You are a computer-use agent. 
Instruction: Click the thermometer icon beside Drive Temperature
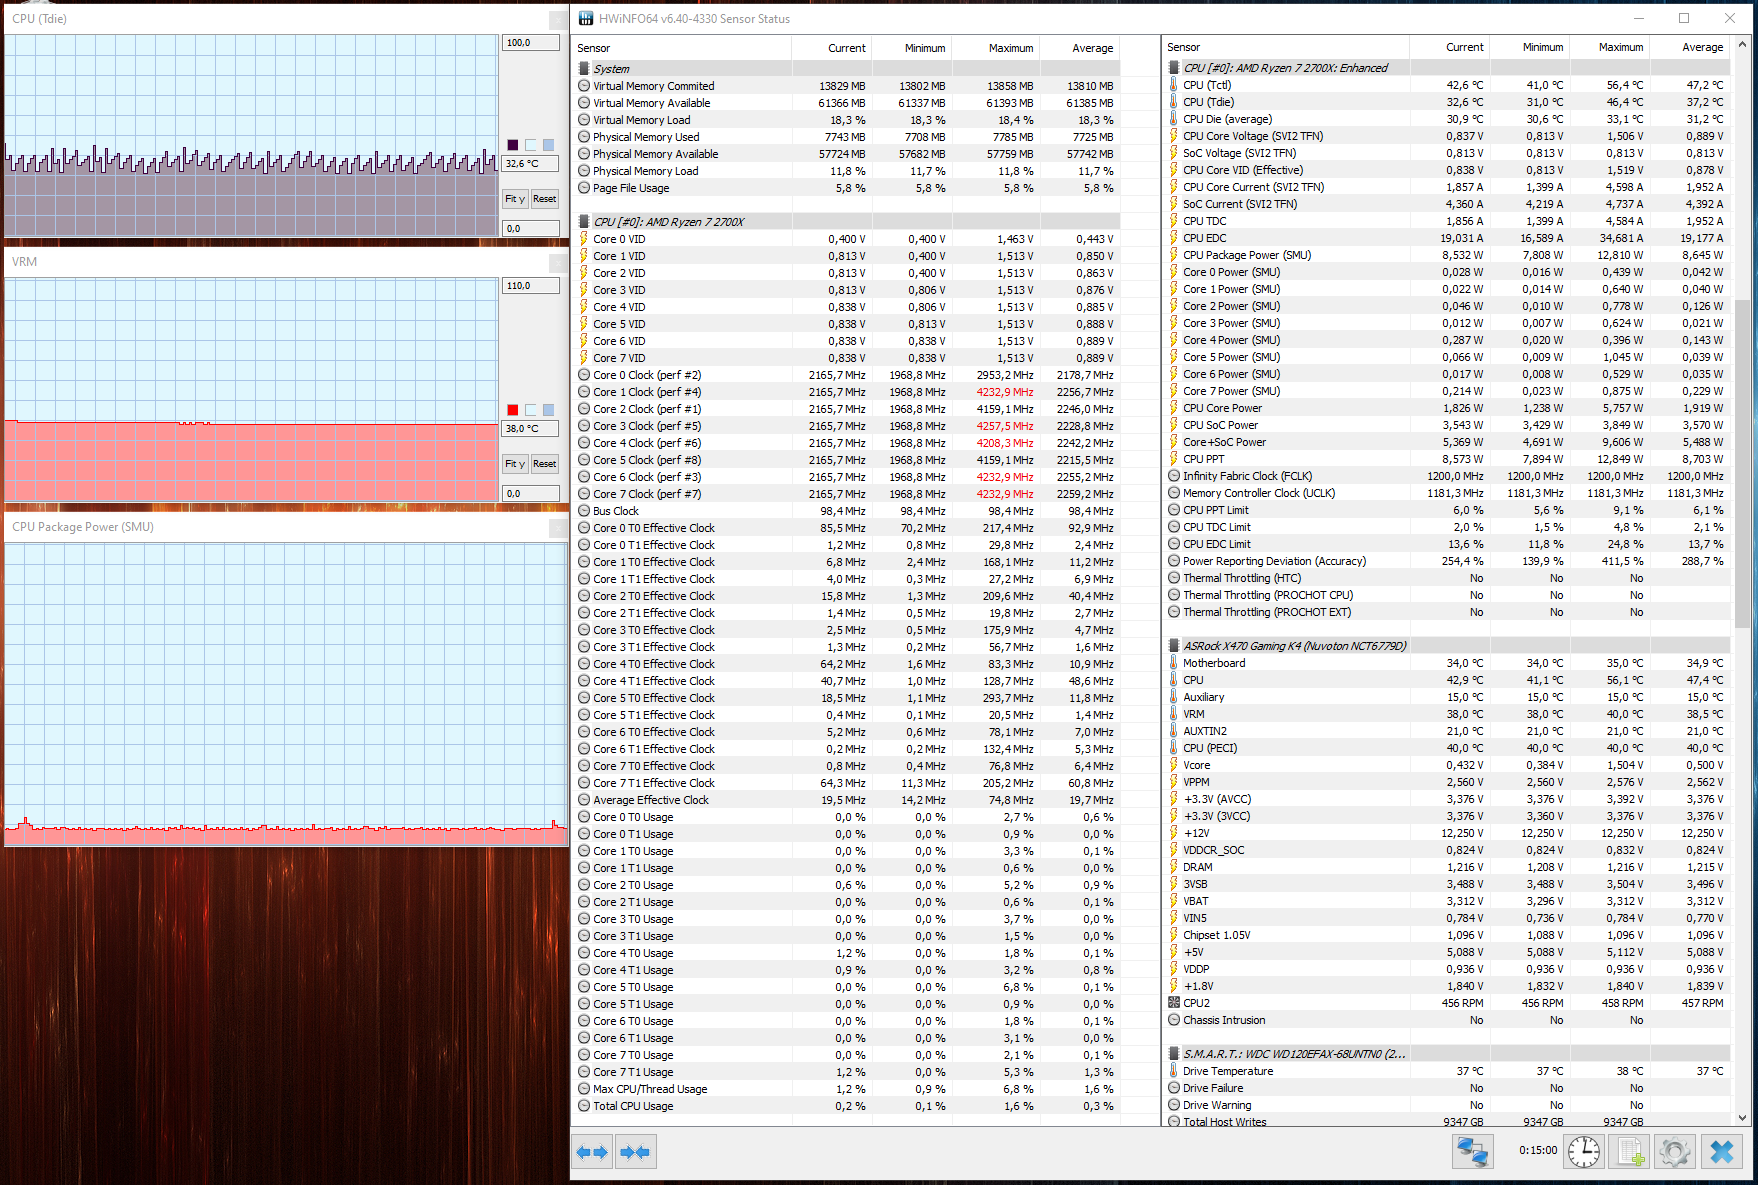coord(1172,1070)
